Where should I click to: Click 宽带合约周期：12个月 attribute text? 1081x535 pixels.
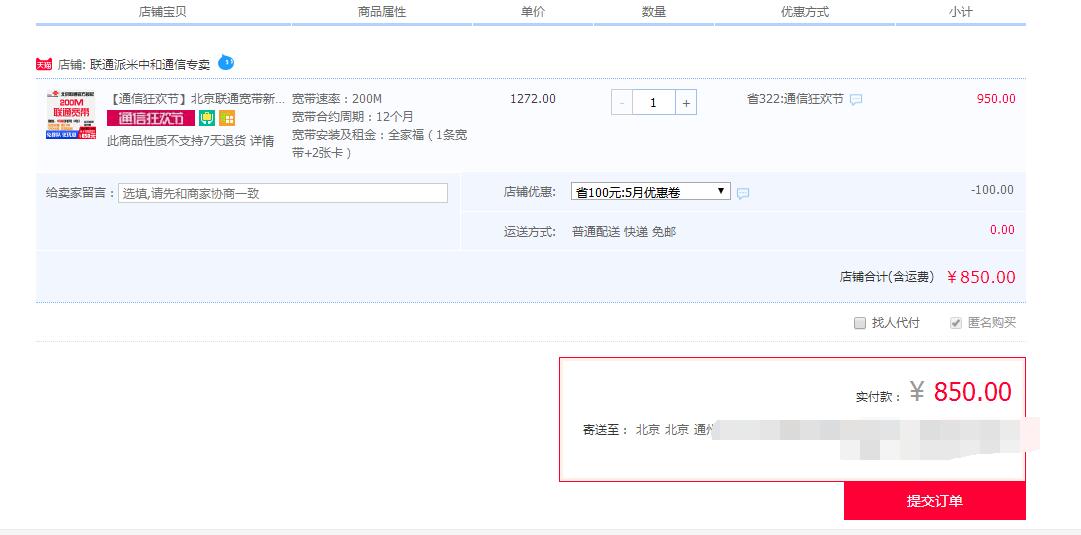(353, 117)
